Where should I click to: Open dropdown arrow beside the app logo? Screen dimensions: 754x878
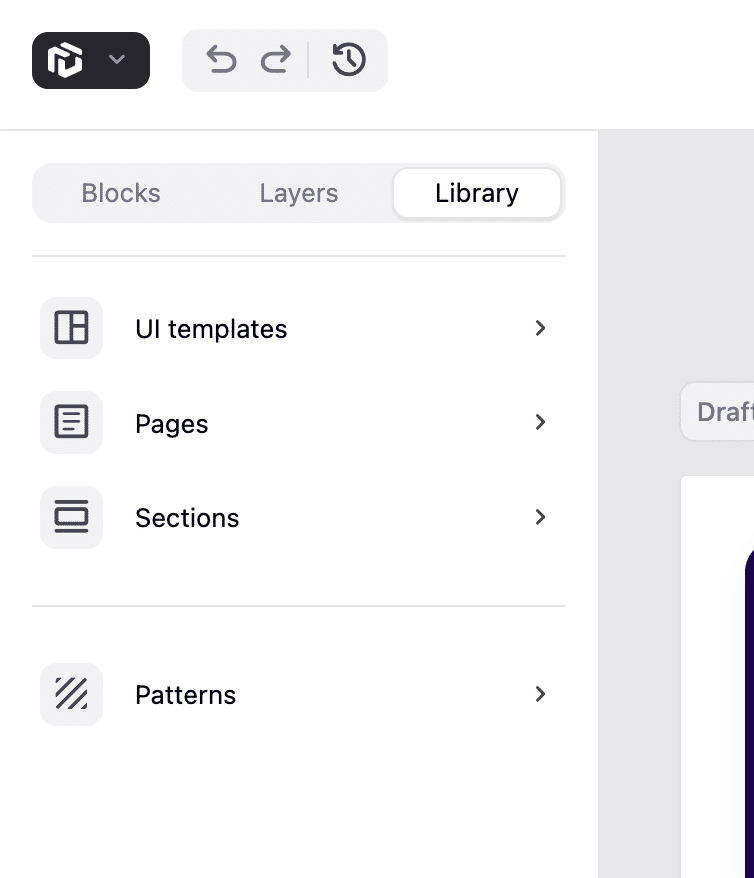pyautogui.click(x=117, y=60)
